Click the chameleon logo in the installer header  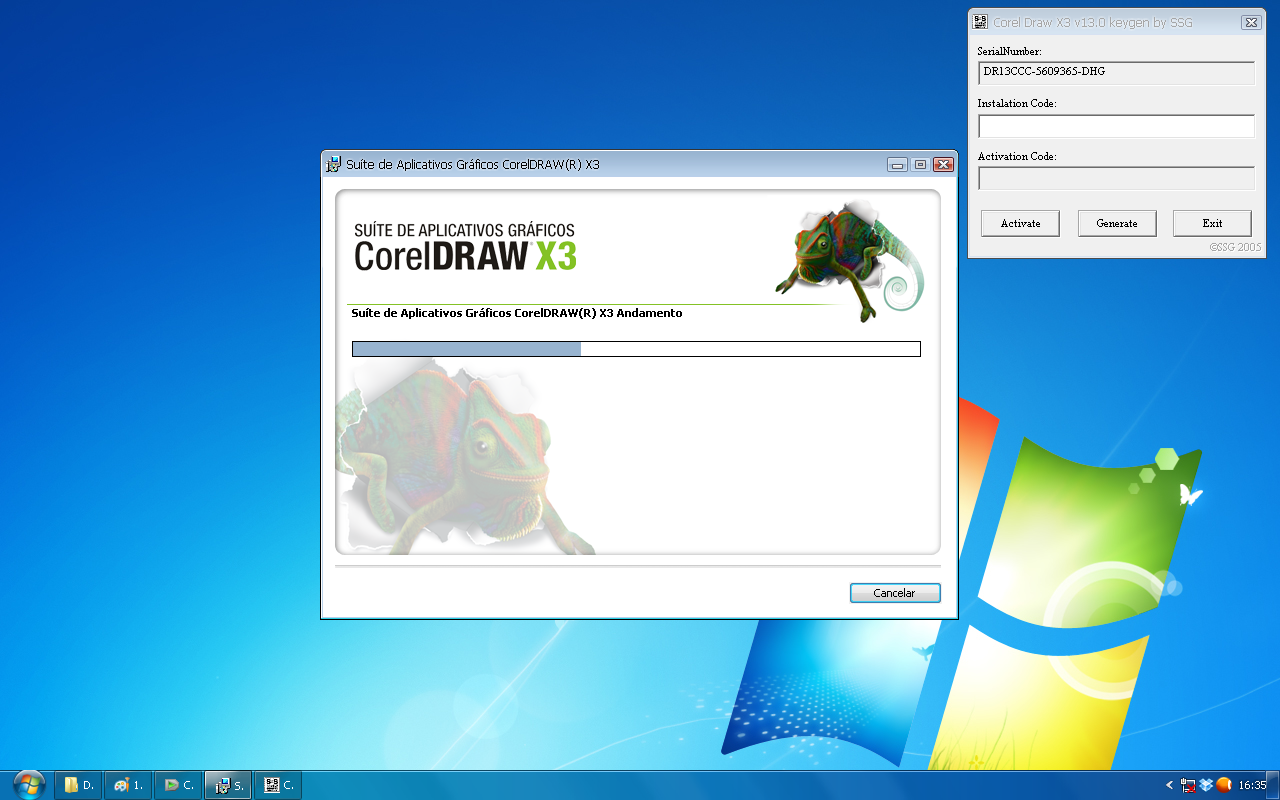850,260
